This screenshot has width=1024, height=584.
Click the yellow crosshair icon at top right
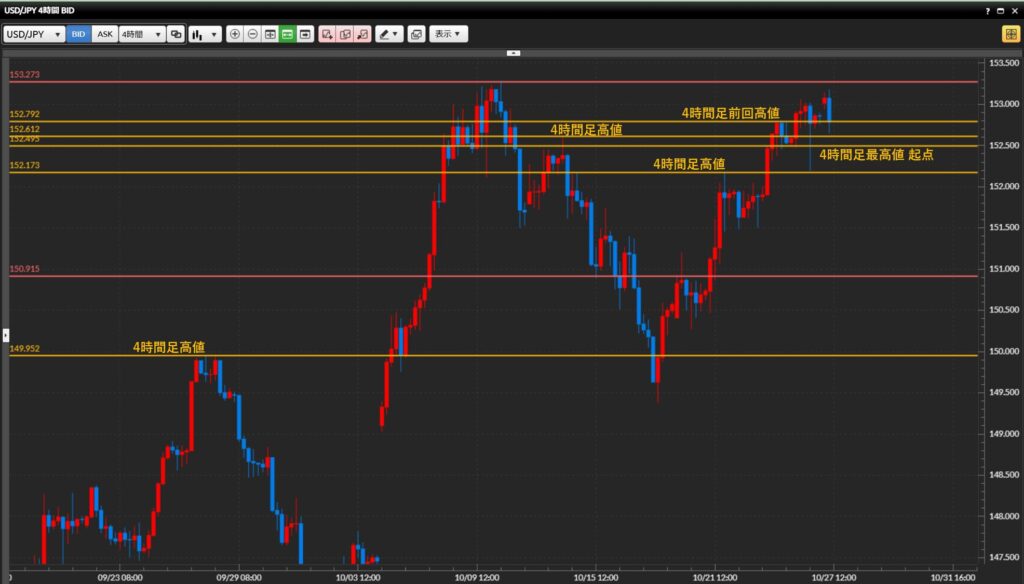pyautogui.click(x=1011, y=34)
